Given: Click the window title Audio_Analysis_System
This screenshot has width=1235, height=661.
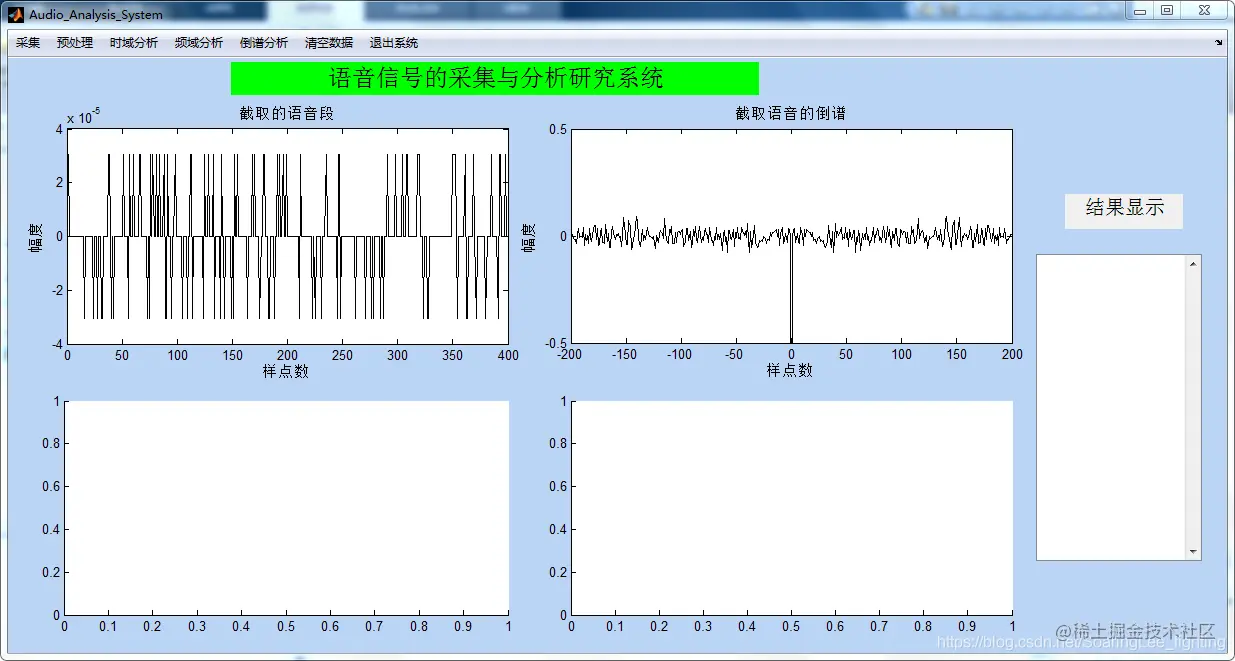Looking at the screenshot, I should coord(96,15).
